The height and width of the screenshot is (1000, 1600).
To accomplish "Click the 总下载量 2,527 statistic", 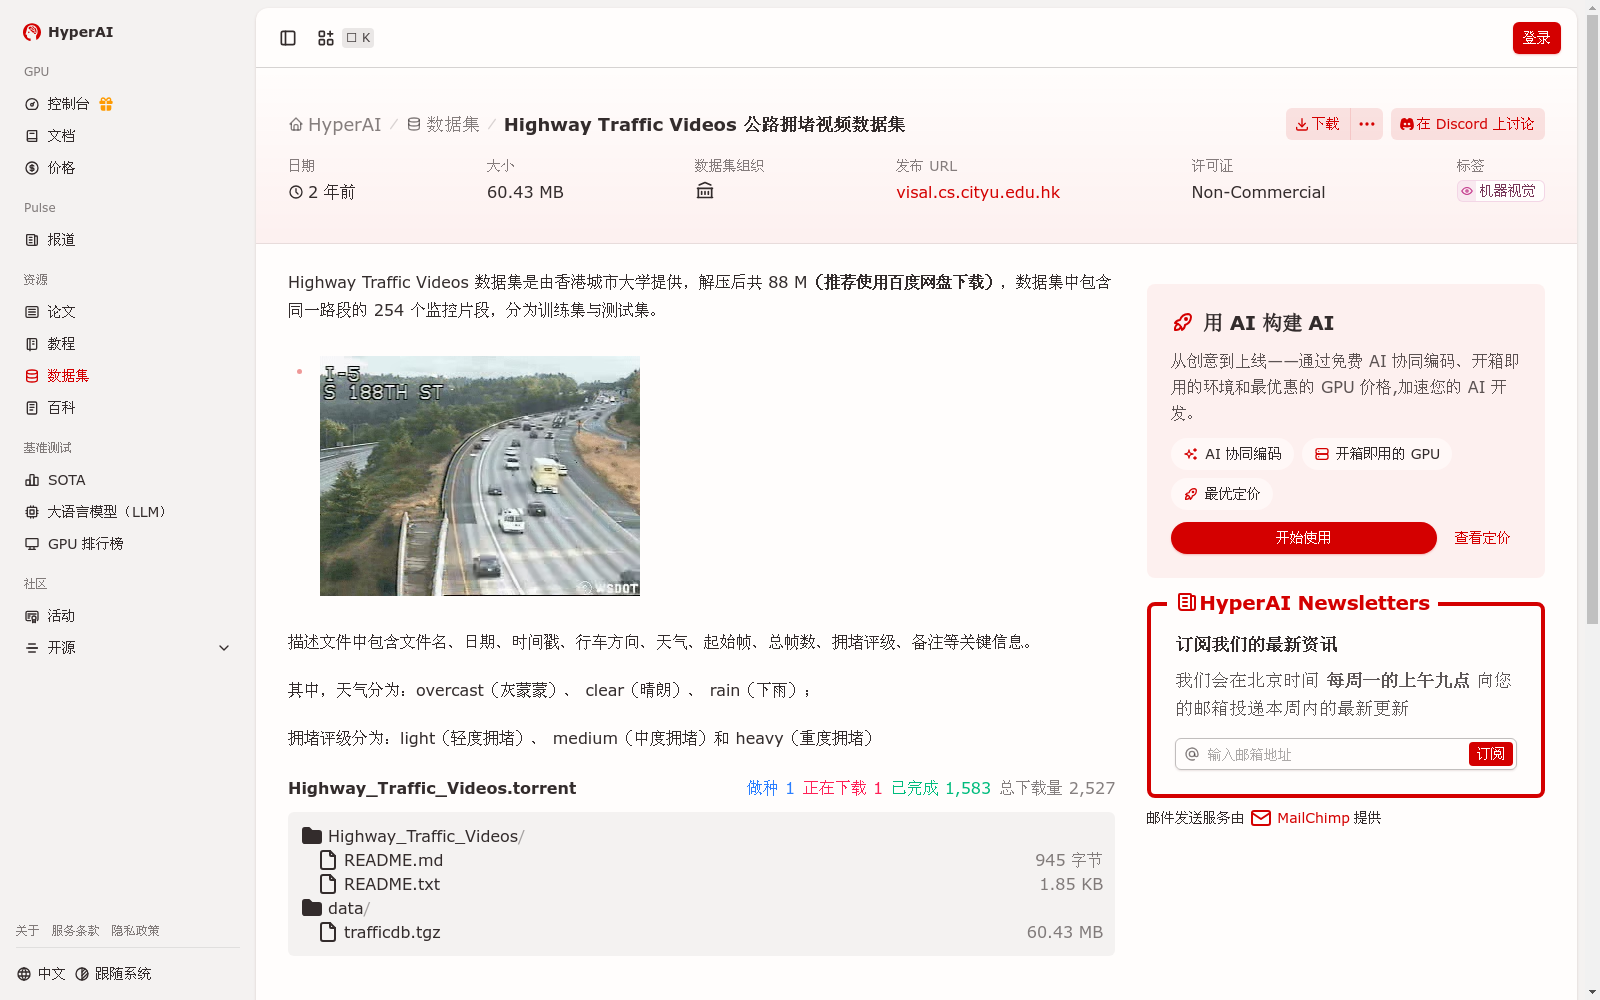I will click(x=1057, y=788).
